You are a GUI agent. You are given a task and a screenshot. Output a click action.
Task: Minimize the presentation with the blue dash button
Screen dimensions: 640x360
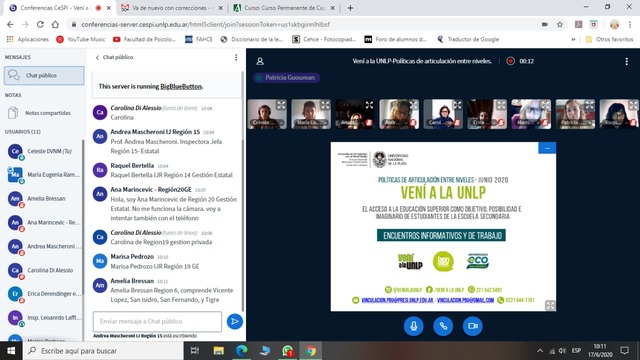tap(547, 148)
